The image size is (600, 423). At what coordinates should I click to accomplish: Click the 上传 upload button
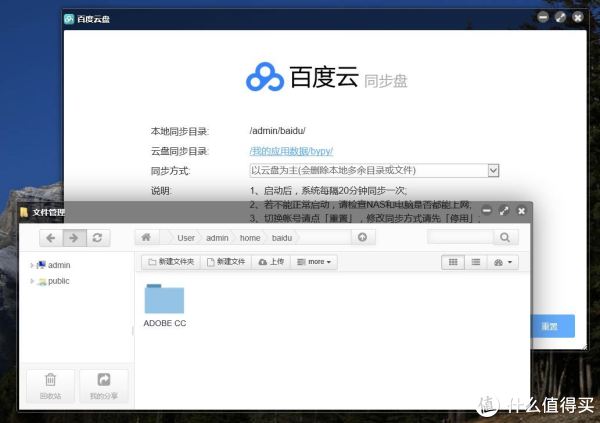pyautogui.click(x=271, y=262)
